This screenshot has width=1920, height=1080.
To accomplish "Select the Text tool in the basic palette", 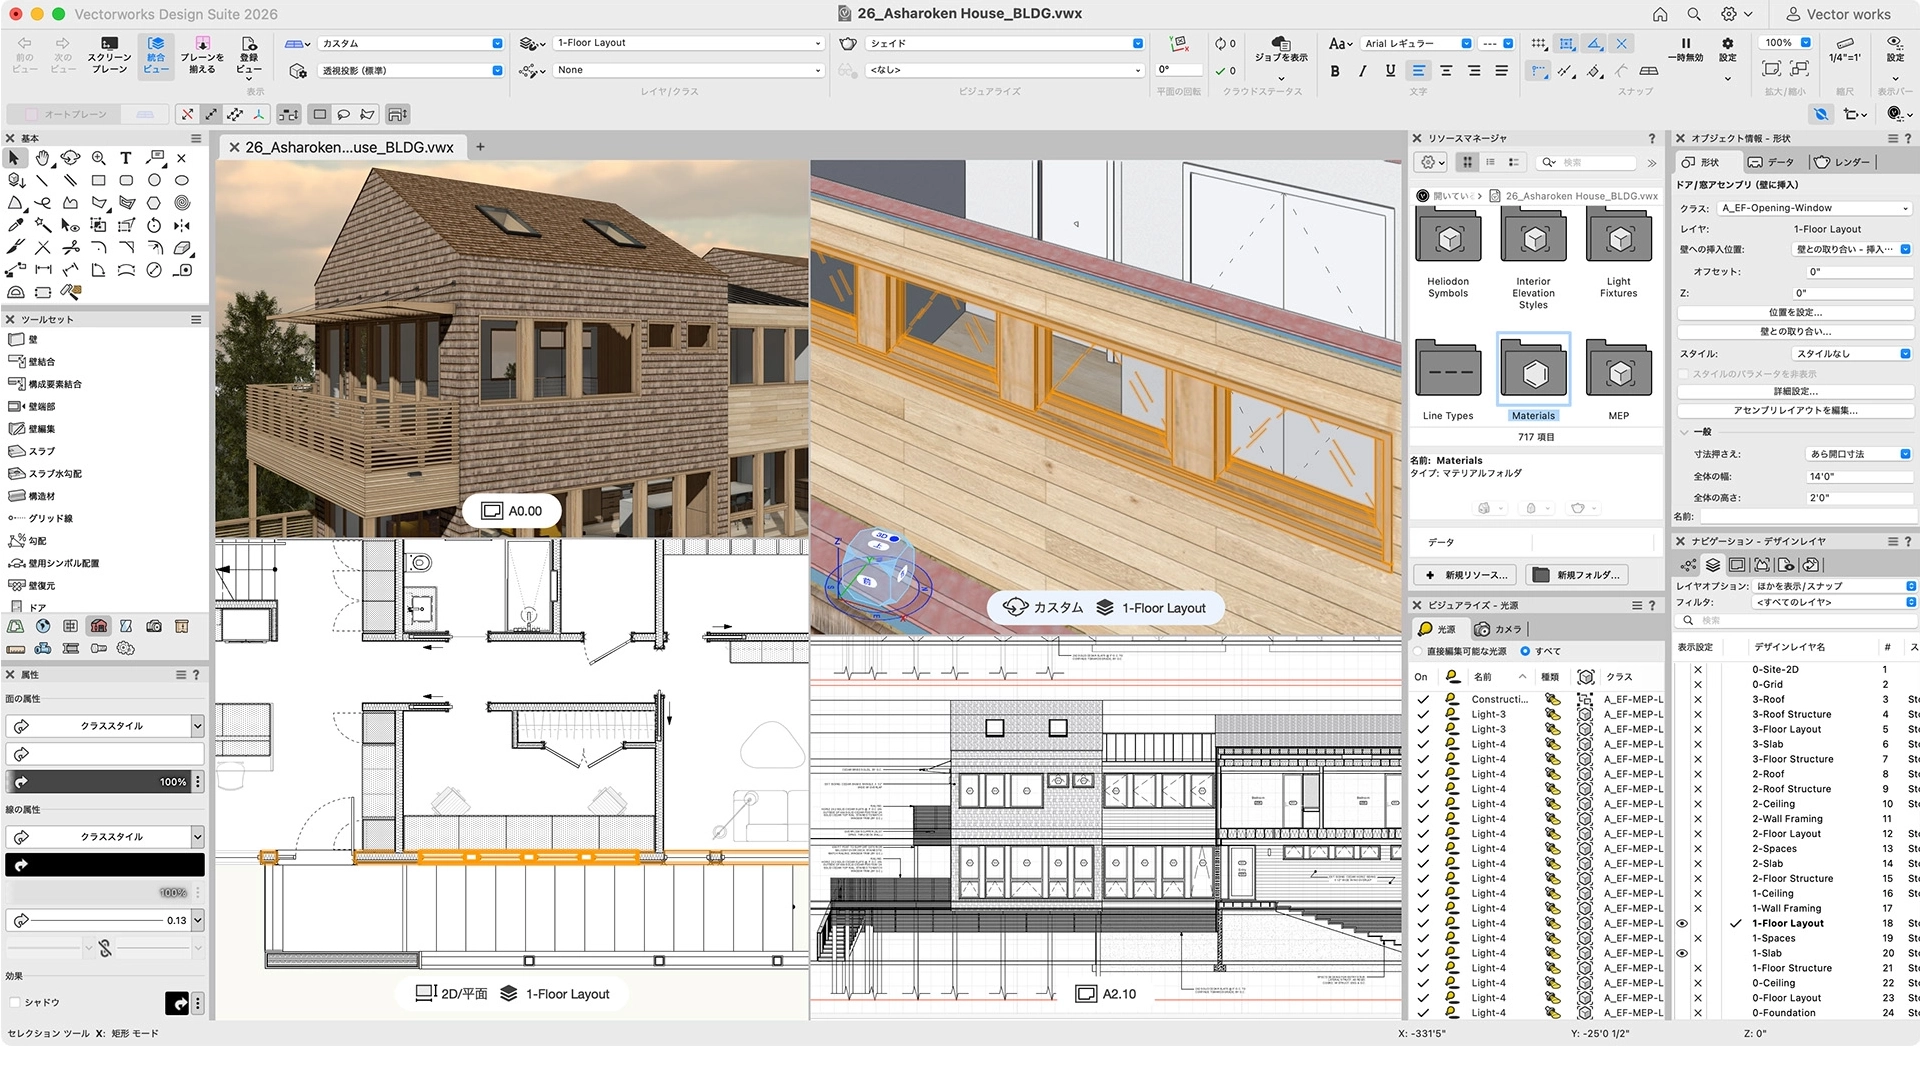I will (125, 157).
